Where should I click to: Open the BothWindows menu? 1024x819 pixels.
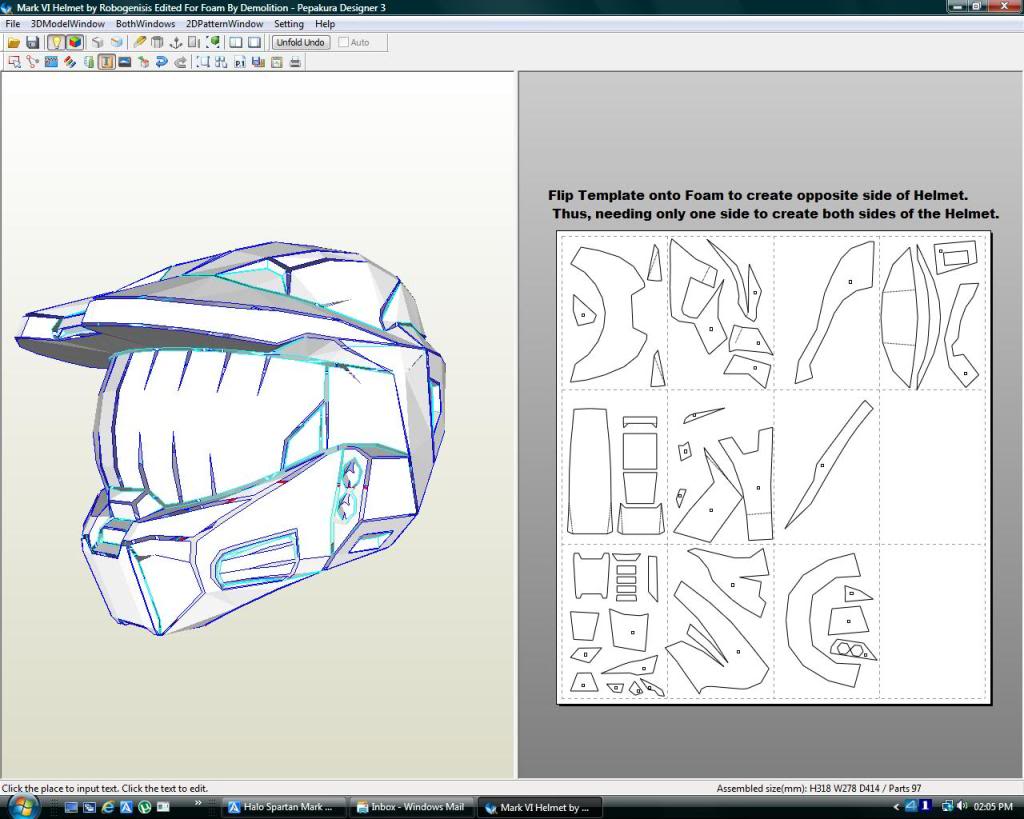[146, 24]
